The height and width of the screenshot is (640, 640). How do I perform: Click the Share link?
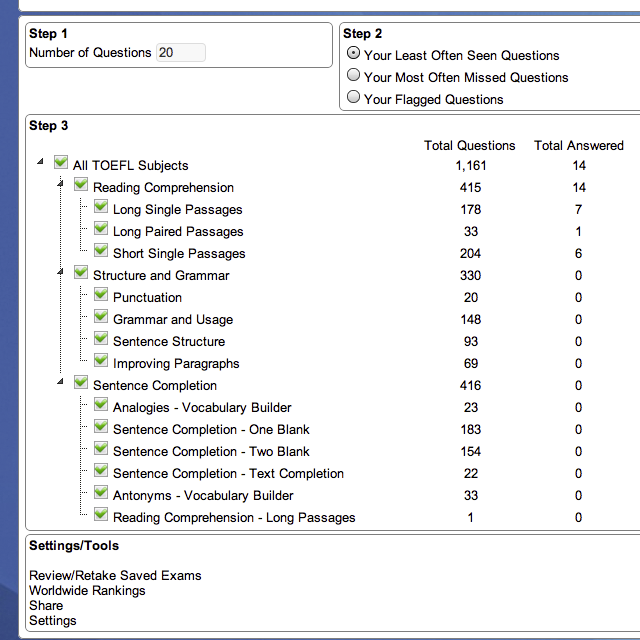point(46,605)
